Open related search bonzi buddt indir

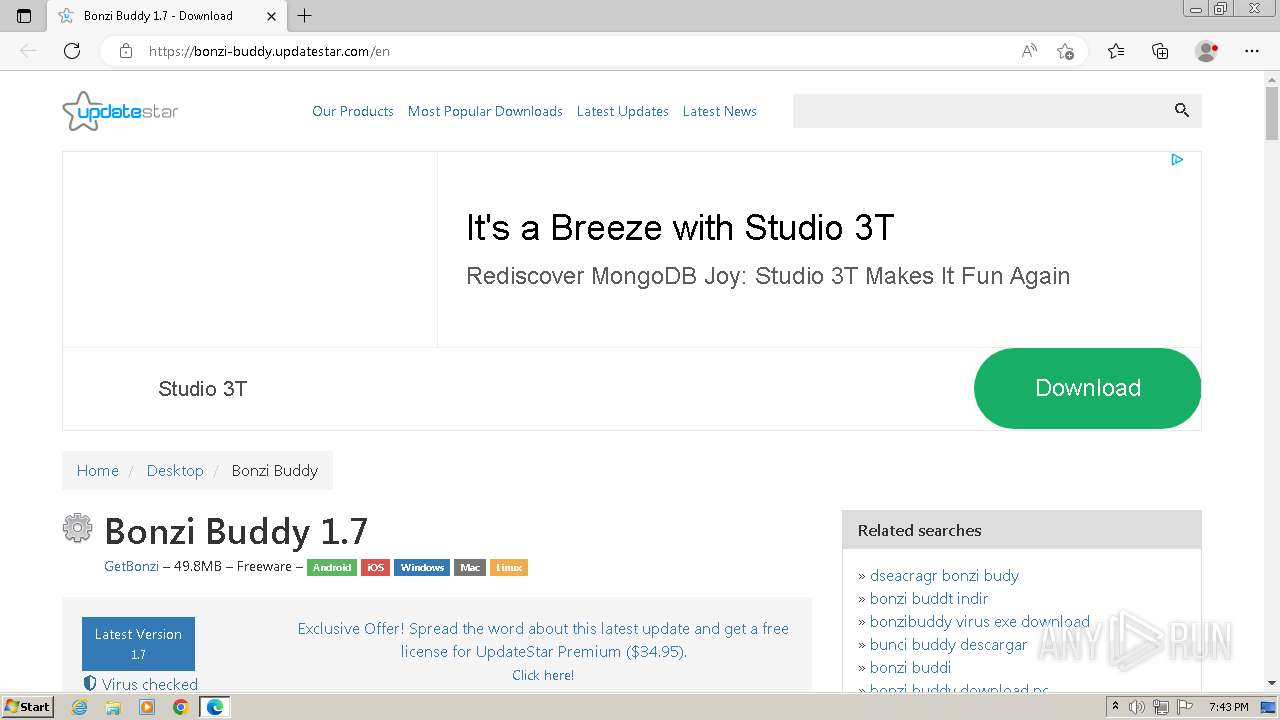pyautogui.click(x=929, y=598)
